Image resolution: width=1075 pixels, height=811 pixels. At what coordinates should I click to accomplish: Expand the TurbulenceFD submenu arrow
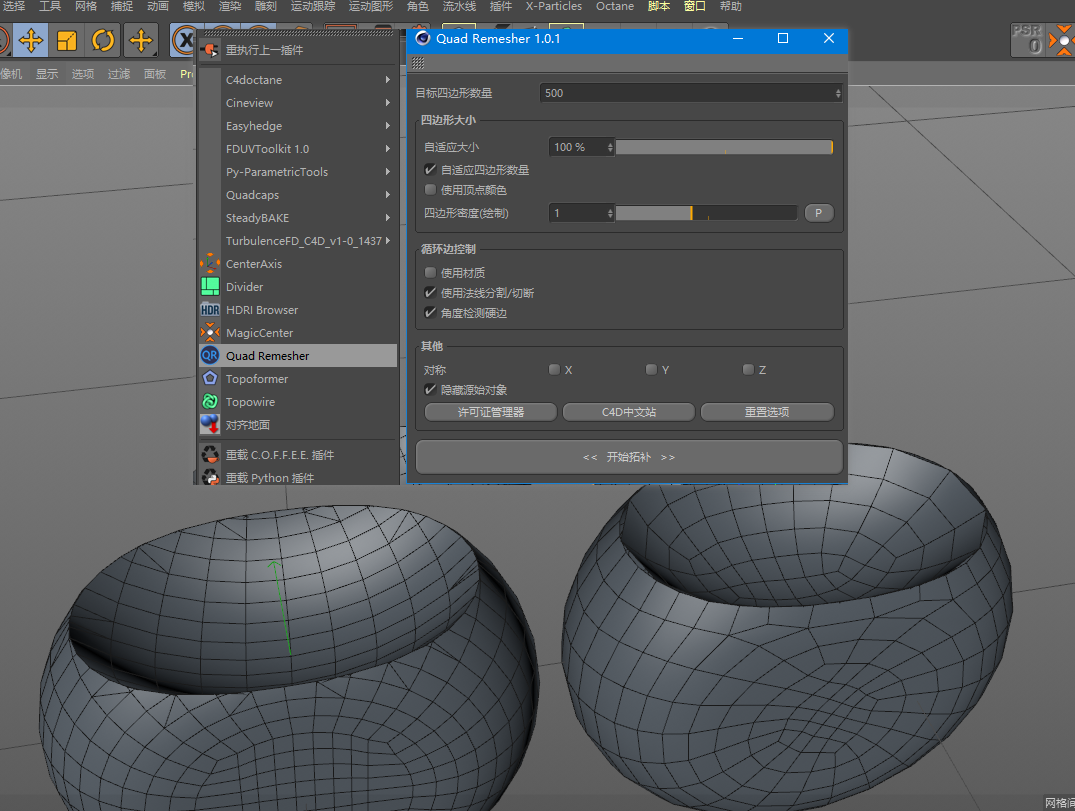(388, 241)
